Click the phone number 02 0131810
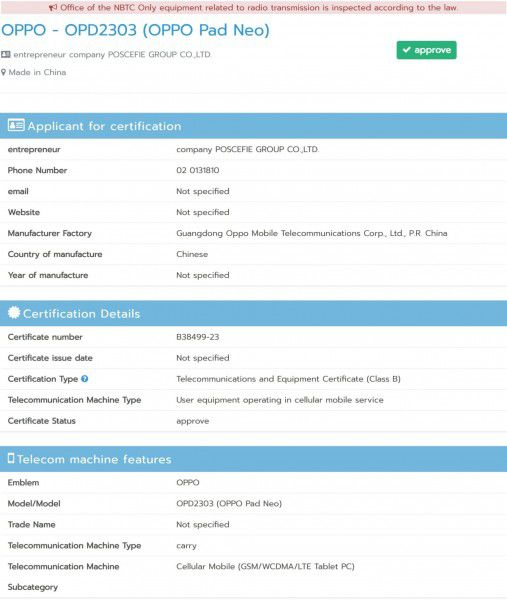Viewport: 507px width, 600px height. coord(198,170)
